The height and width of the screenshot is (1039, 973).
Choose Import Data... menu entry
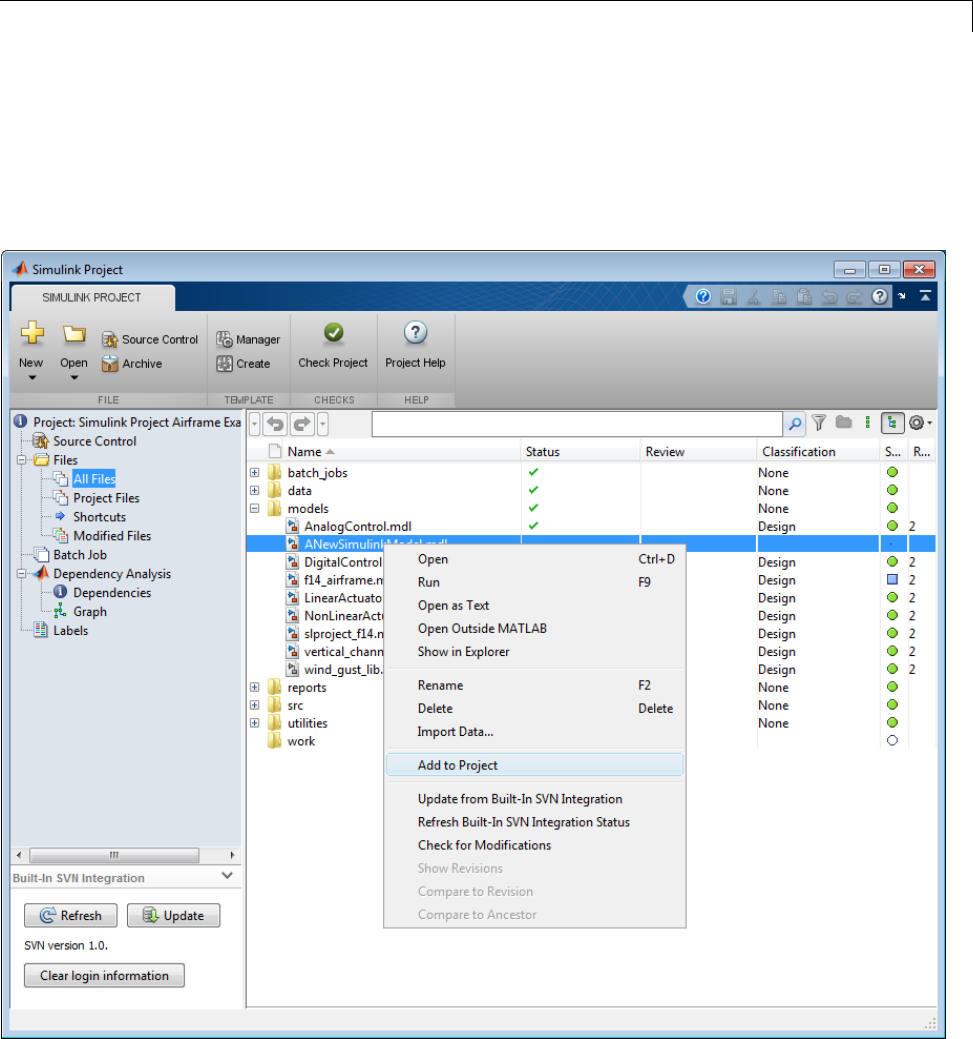click(x=534, y=732)
